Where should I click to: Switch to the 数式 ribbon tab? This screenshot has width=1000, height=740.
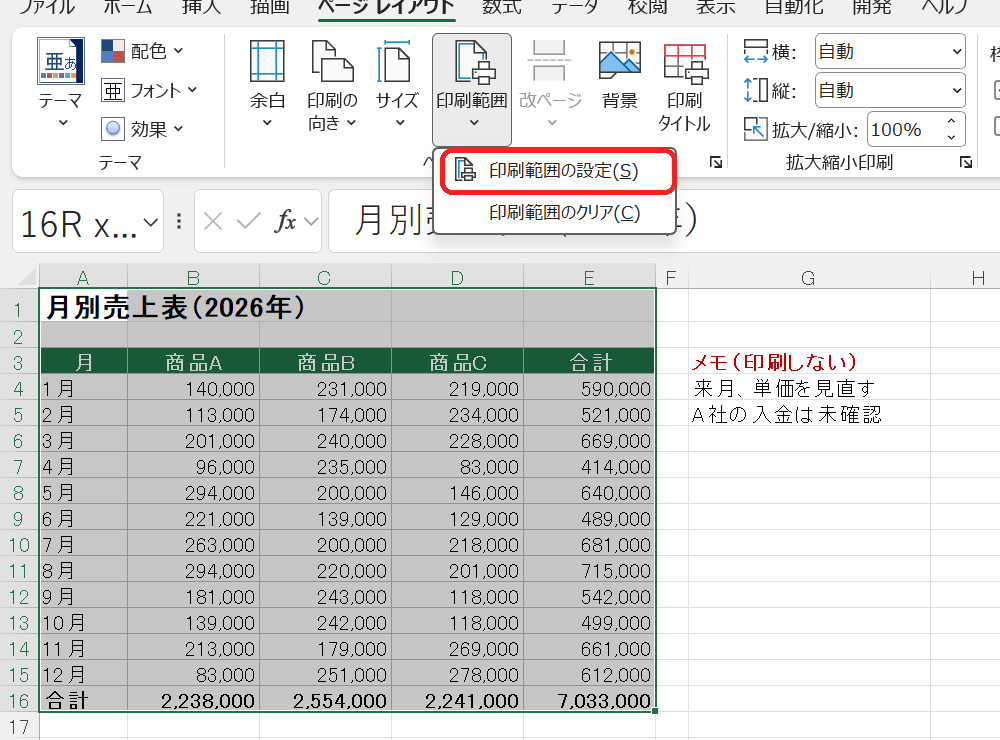pos(502,7)
